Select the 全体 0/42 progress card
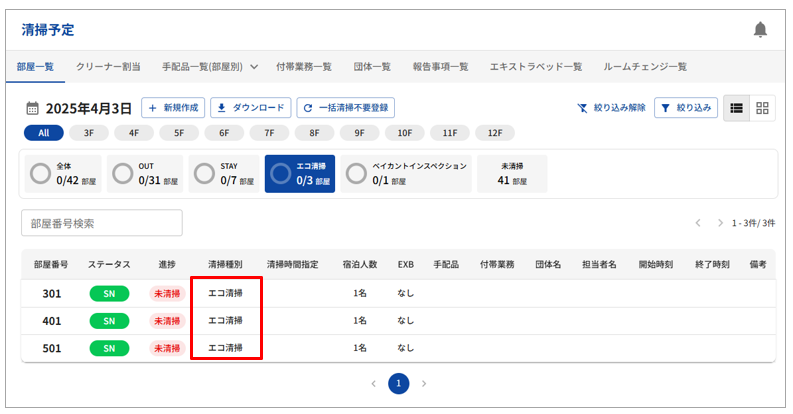This screenshot has width=793, height=414. (62, 173)
